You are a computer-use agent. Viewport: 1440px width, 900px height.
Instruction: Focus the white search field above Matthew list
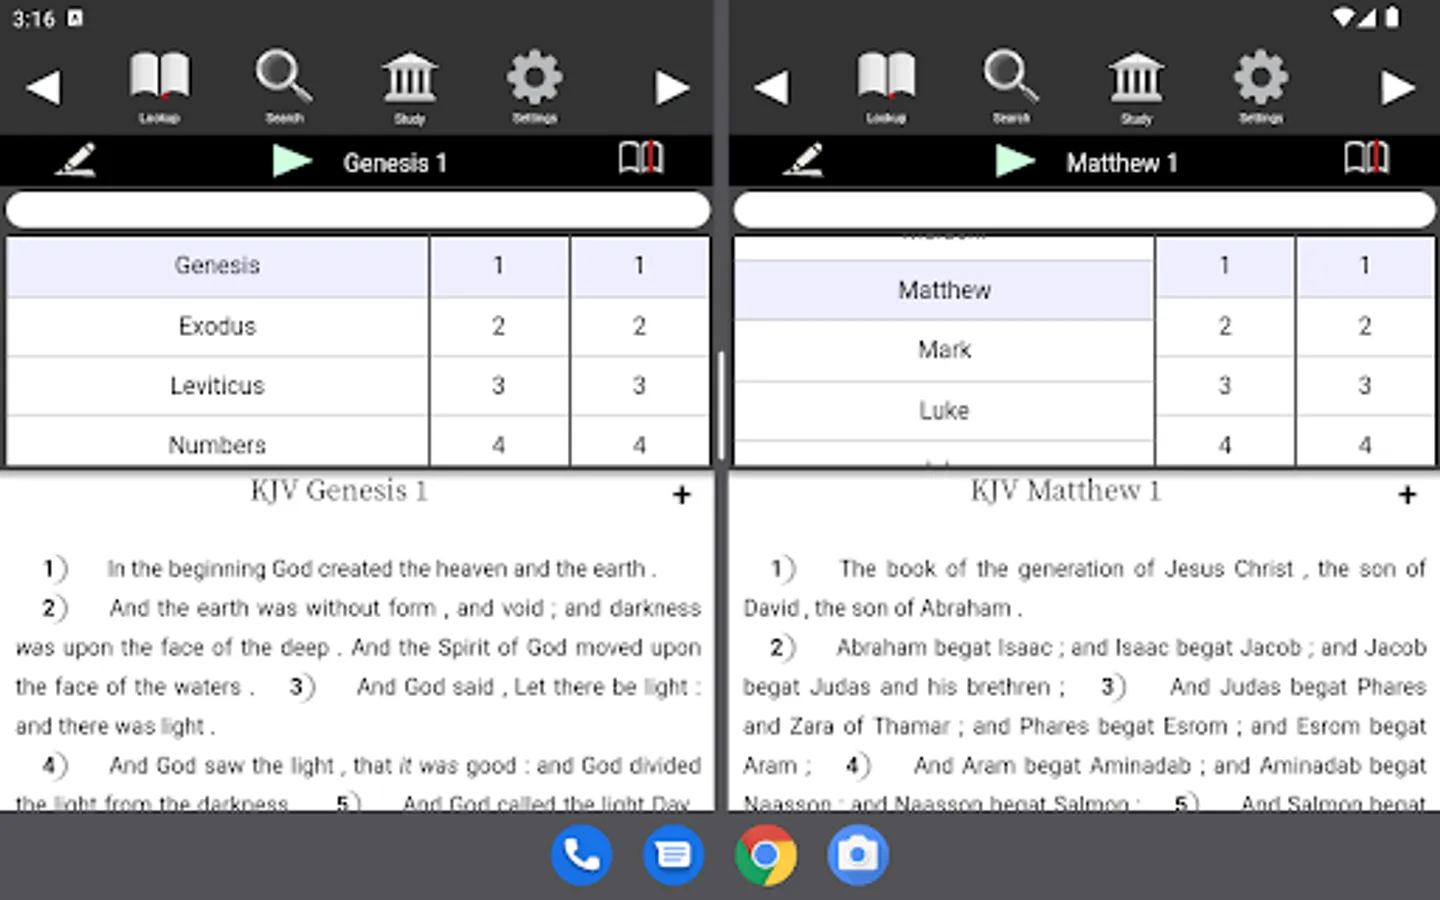(x=1085, y=210)
